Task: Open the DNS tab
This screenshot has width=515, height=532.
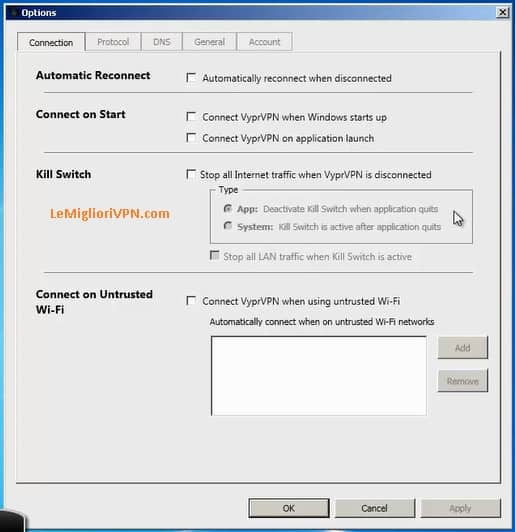Action: pyautogui.click(x=161, y=42)
